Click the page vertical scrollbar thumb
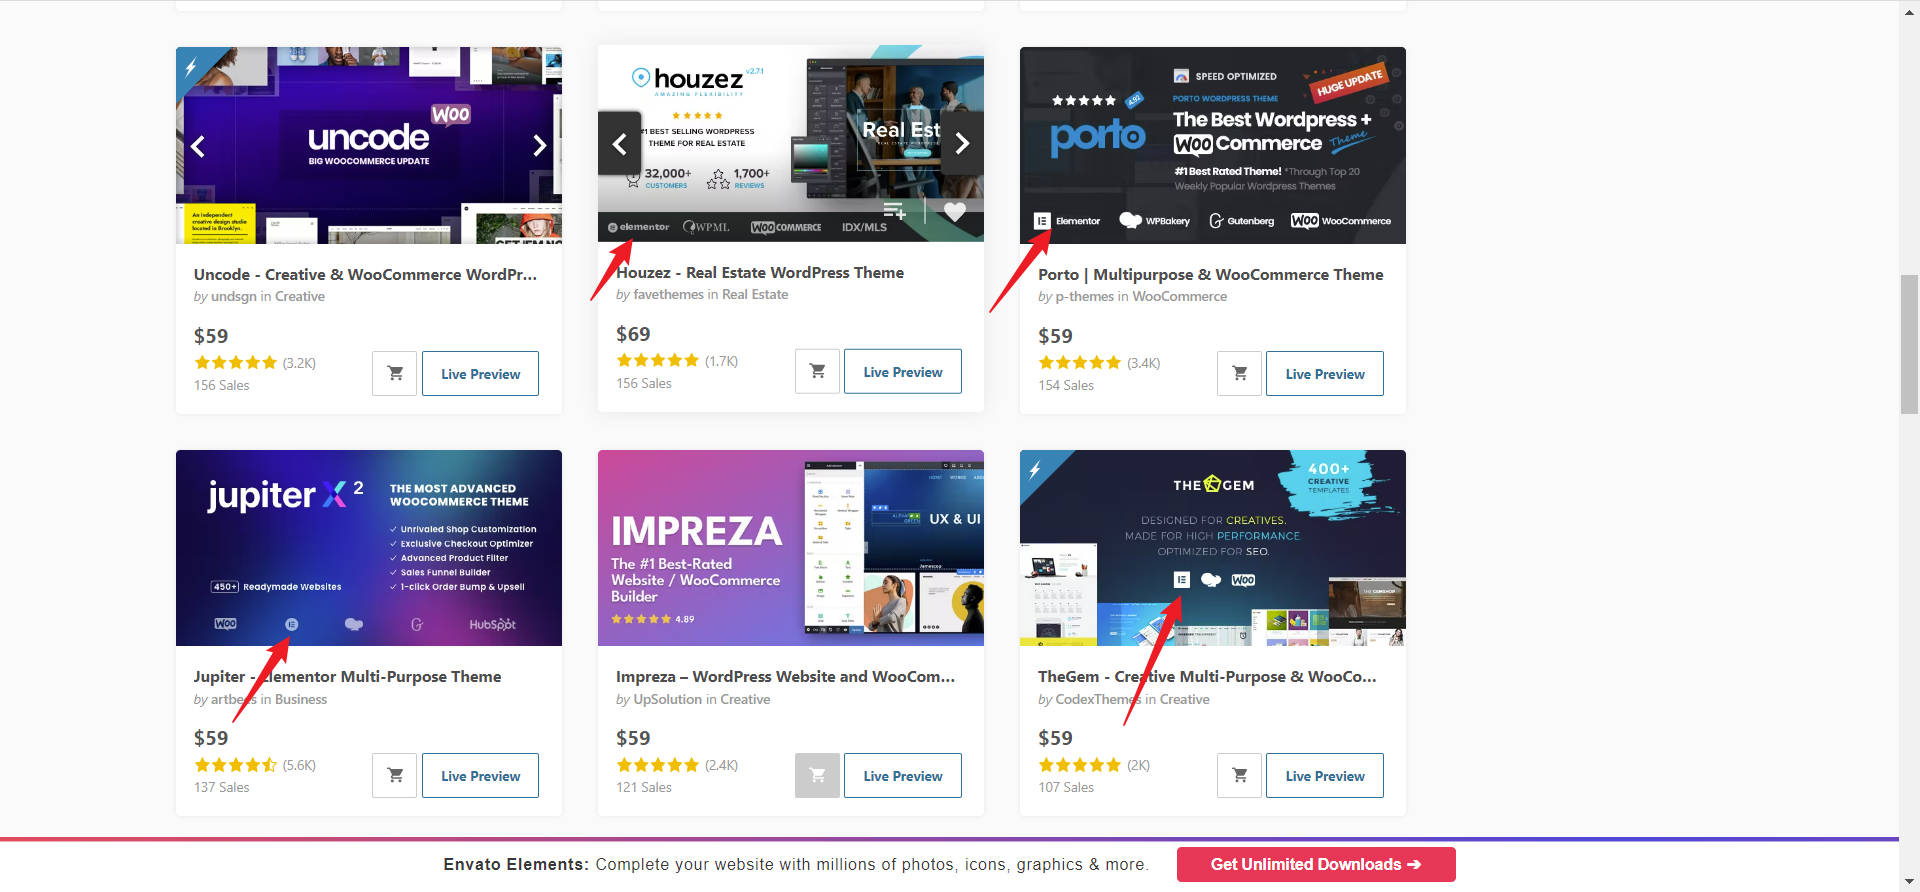 pyautogui.click(x=1909, y=343)
